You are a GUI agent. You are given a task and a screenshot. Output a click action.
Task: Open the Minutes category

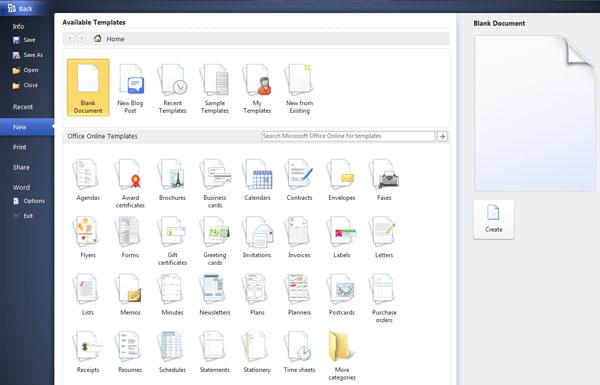point(173,295)
